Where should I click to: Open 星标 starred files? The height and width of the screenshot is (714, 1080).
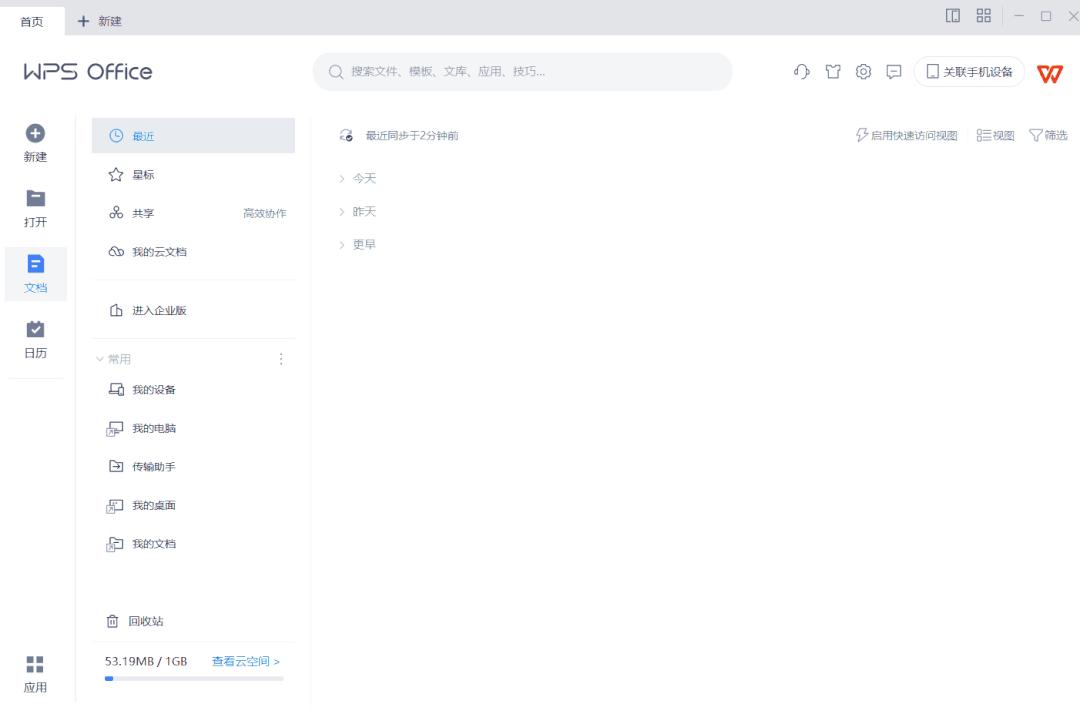tap(194, 175)
